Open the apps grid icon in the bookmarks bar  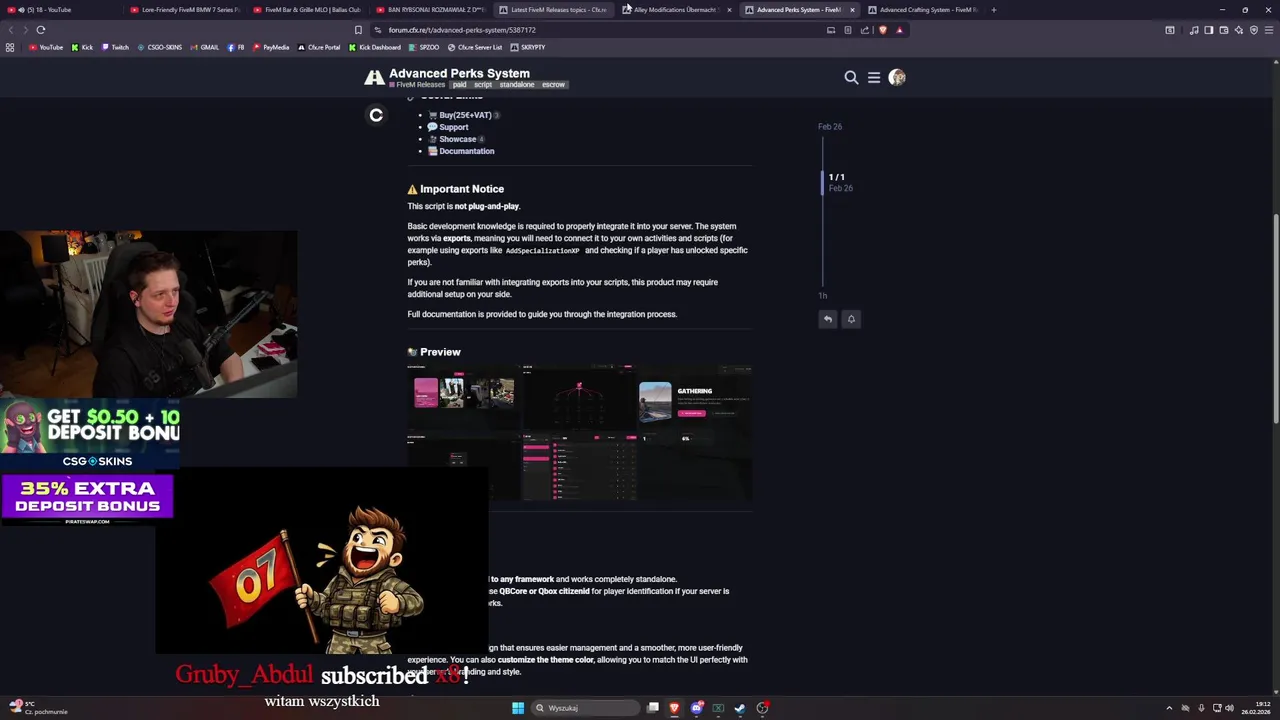click(10, 47)
